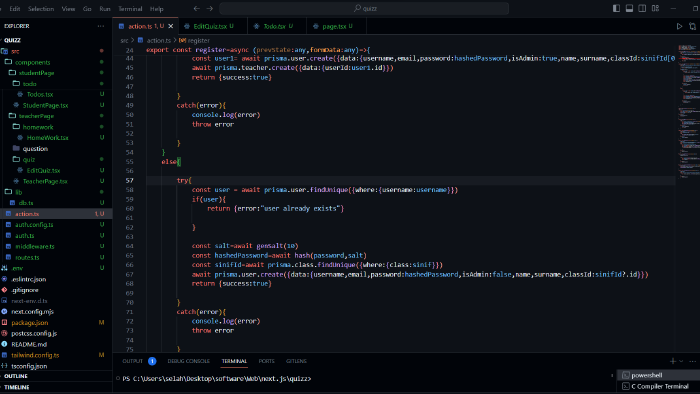Switch to GITLENS panel tab
The height and width of the screenshot is (394, 700).
[x=296, y=361]
